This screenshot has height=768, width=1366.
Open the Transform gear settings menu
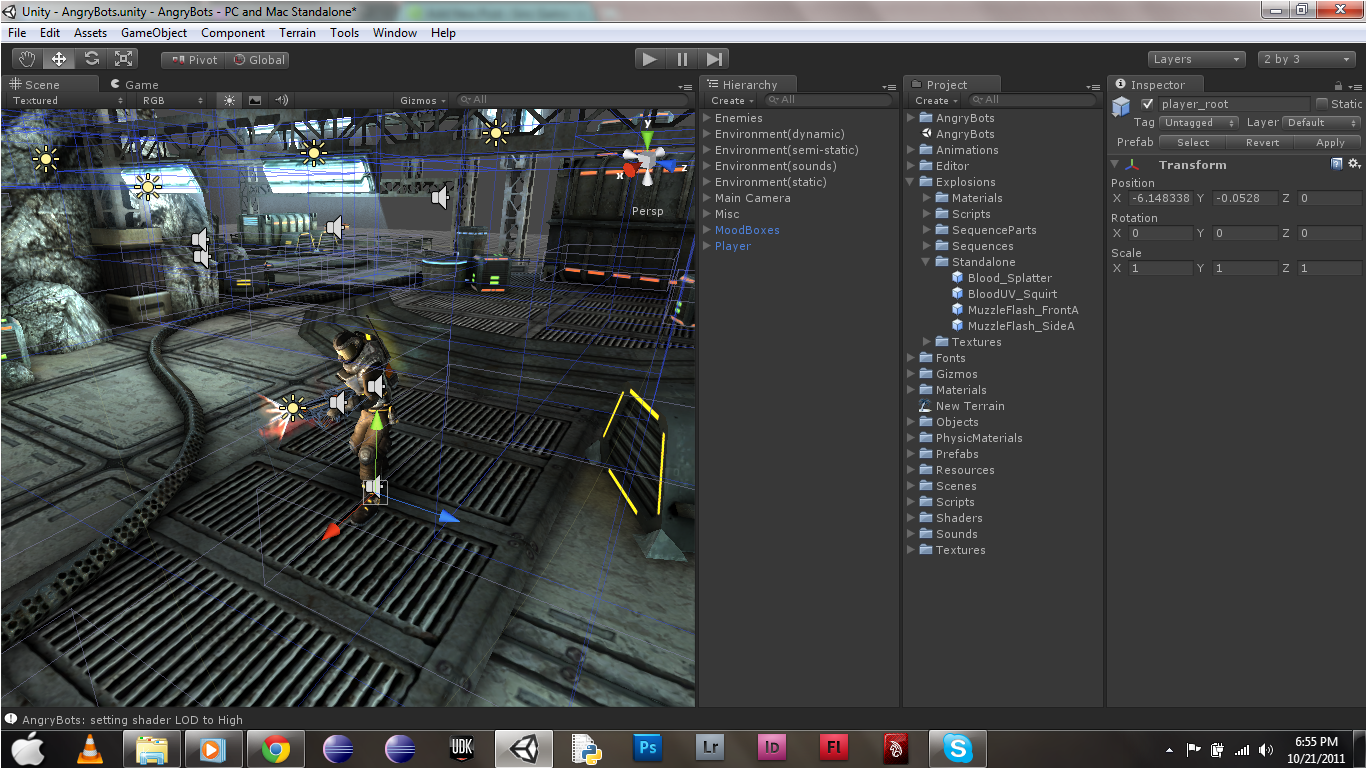[1354, 164]
